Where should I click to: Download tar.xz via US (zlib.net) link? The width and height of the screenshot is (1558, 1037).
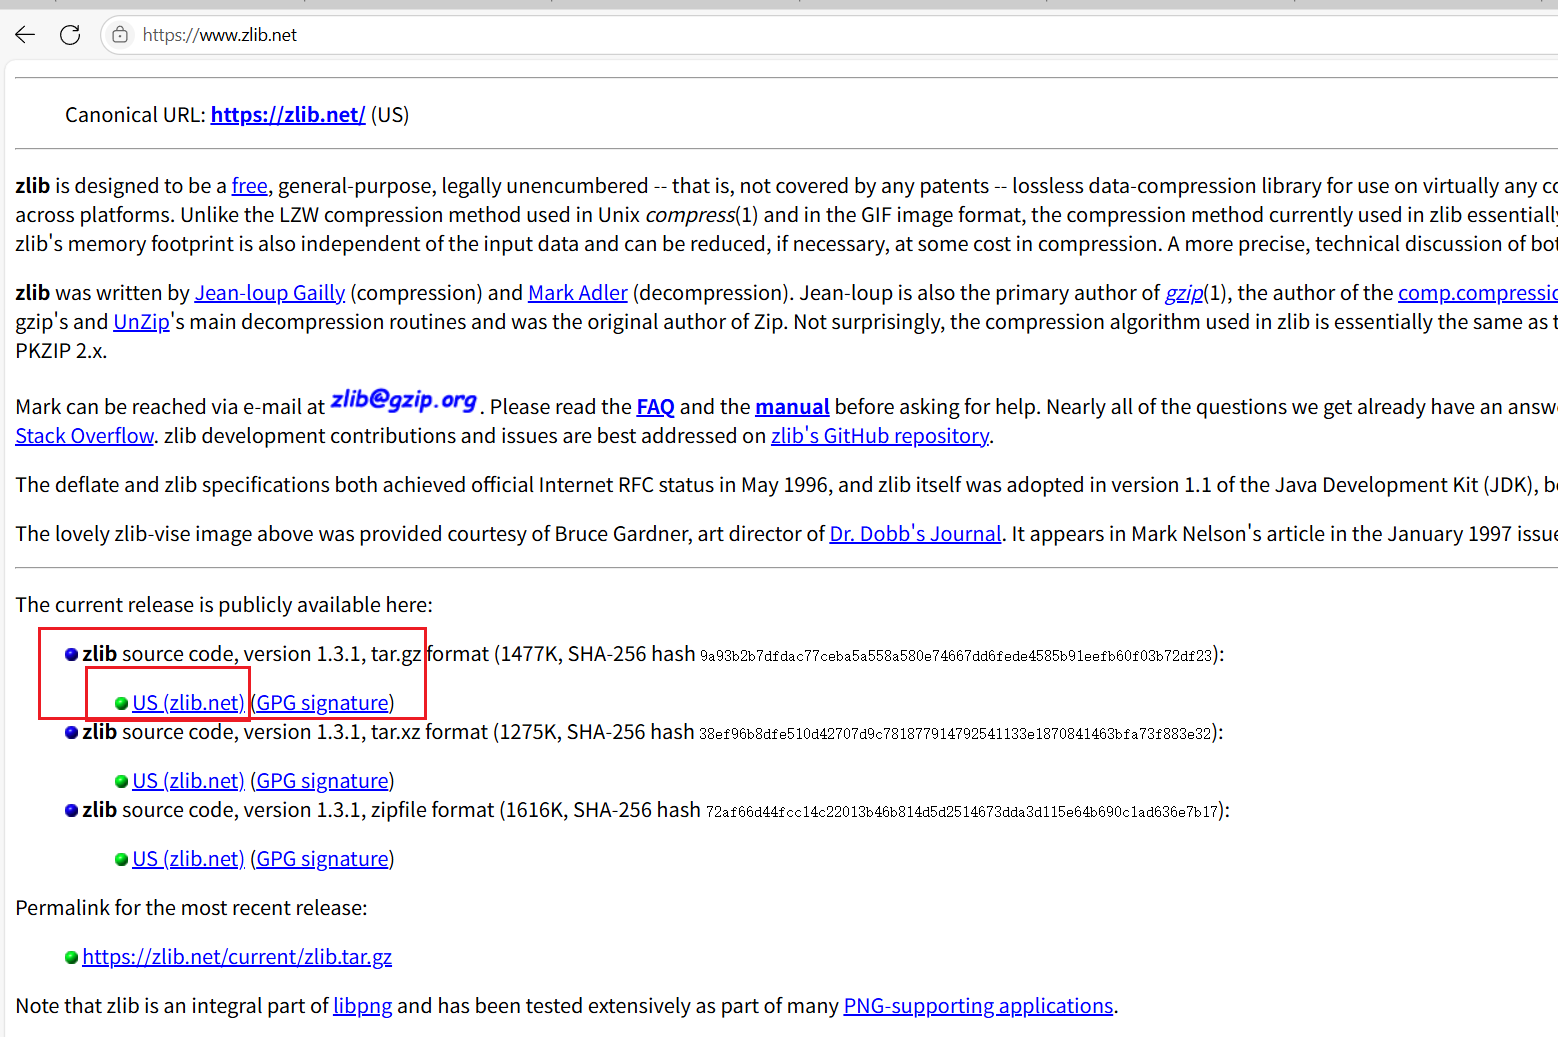[x=188, y=781]
